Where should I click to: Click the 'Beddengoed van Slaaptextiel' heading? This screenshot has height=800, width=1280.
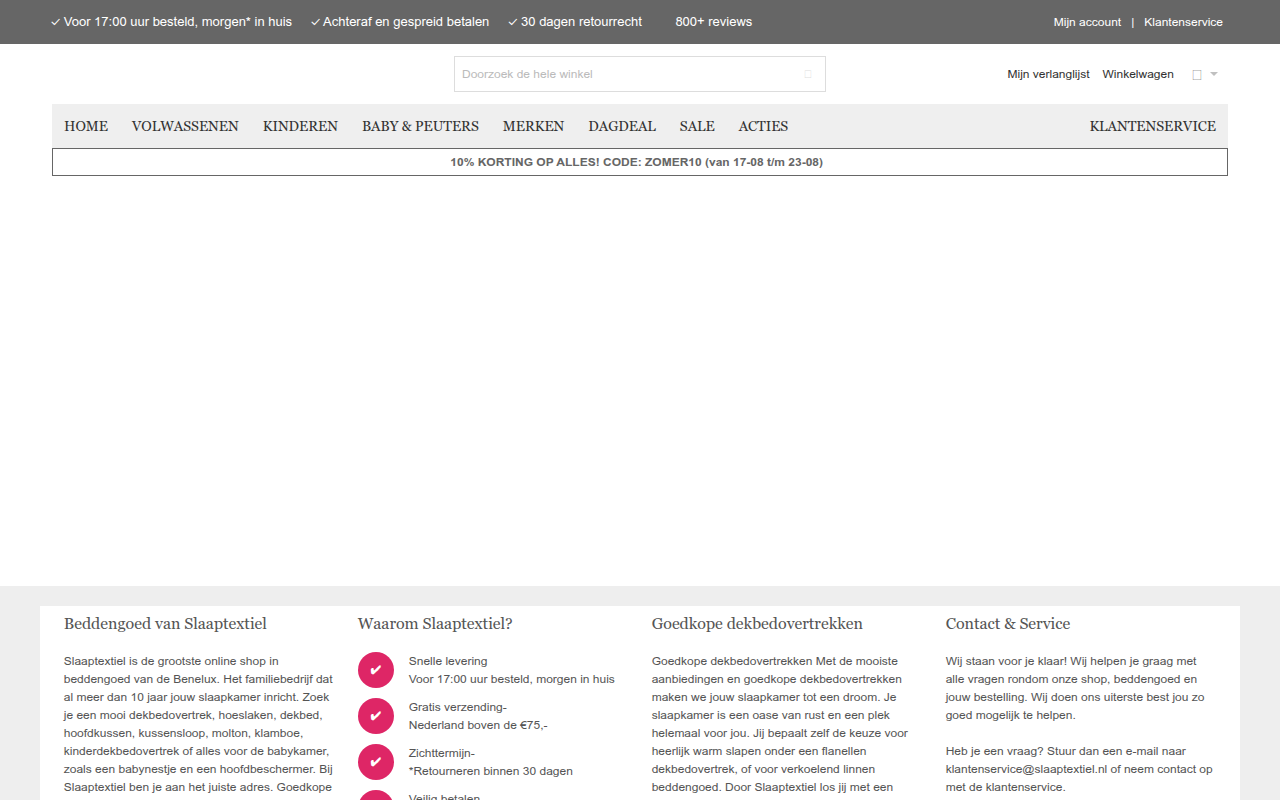(165, 623)
